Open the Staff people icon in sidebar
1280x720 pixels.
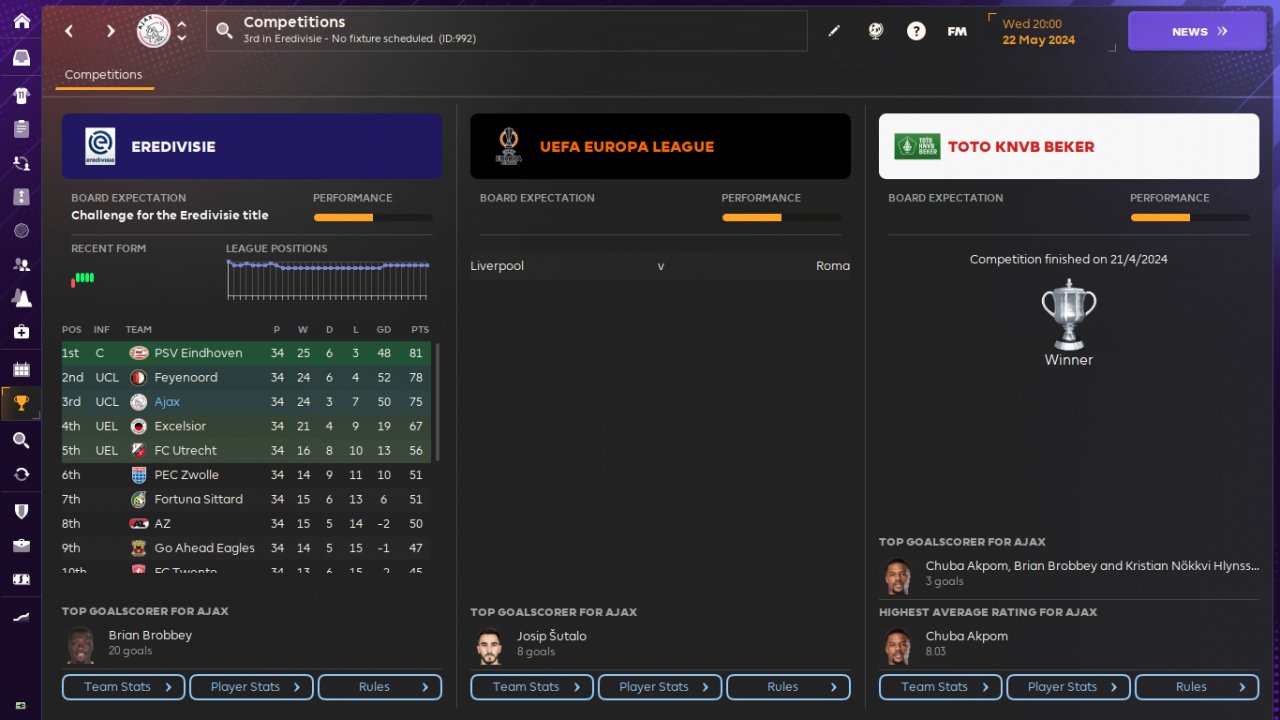click(21, 264)
